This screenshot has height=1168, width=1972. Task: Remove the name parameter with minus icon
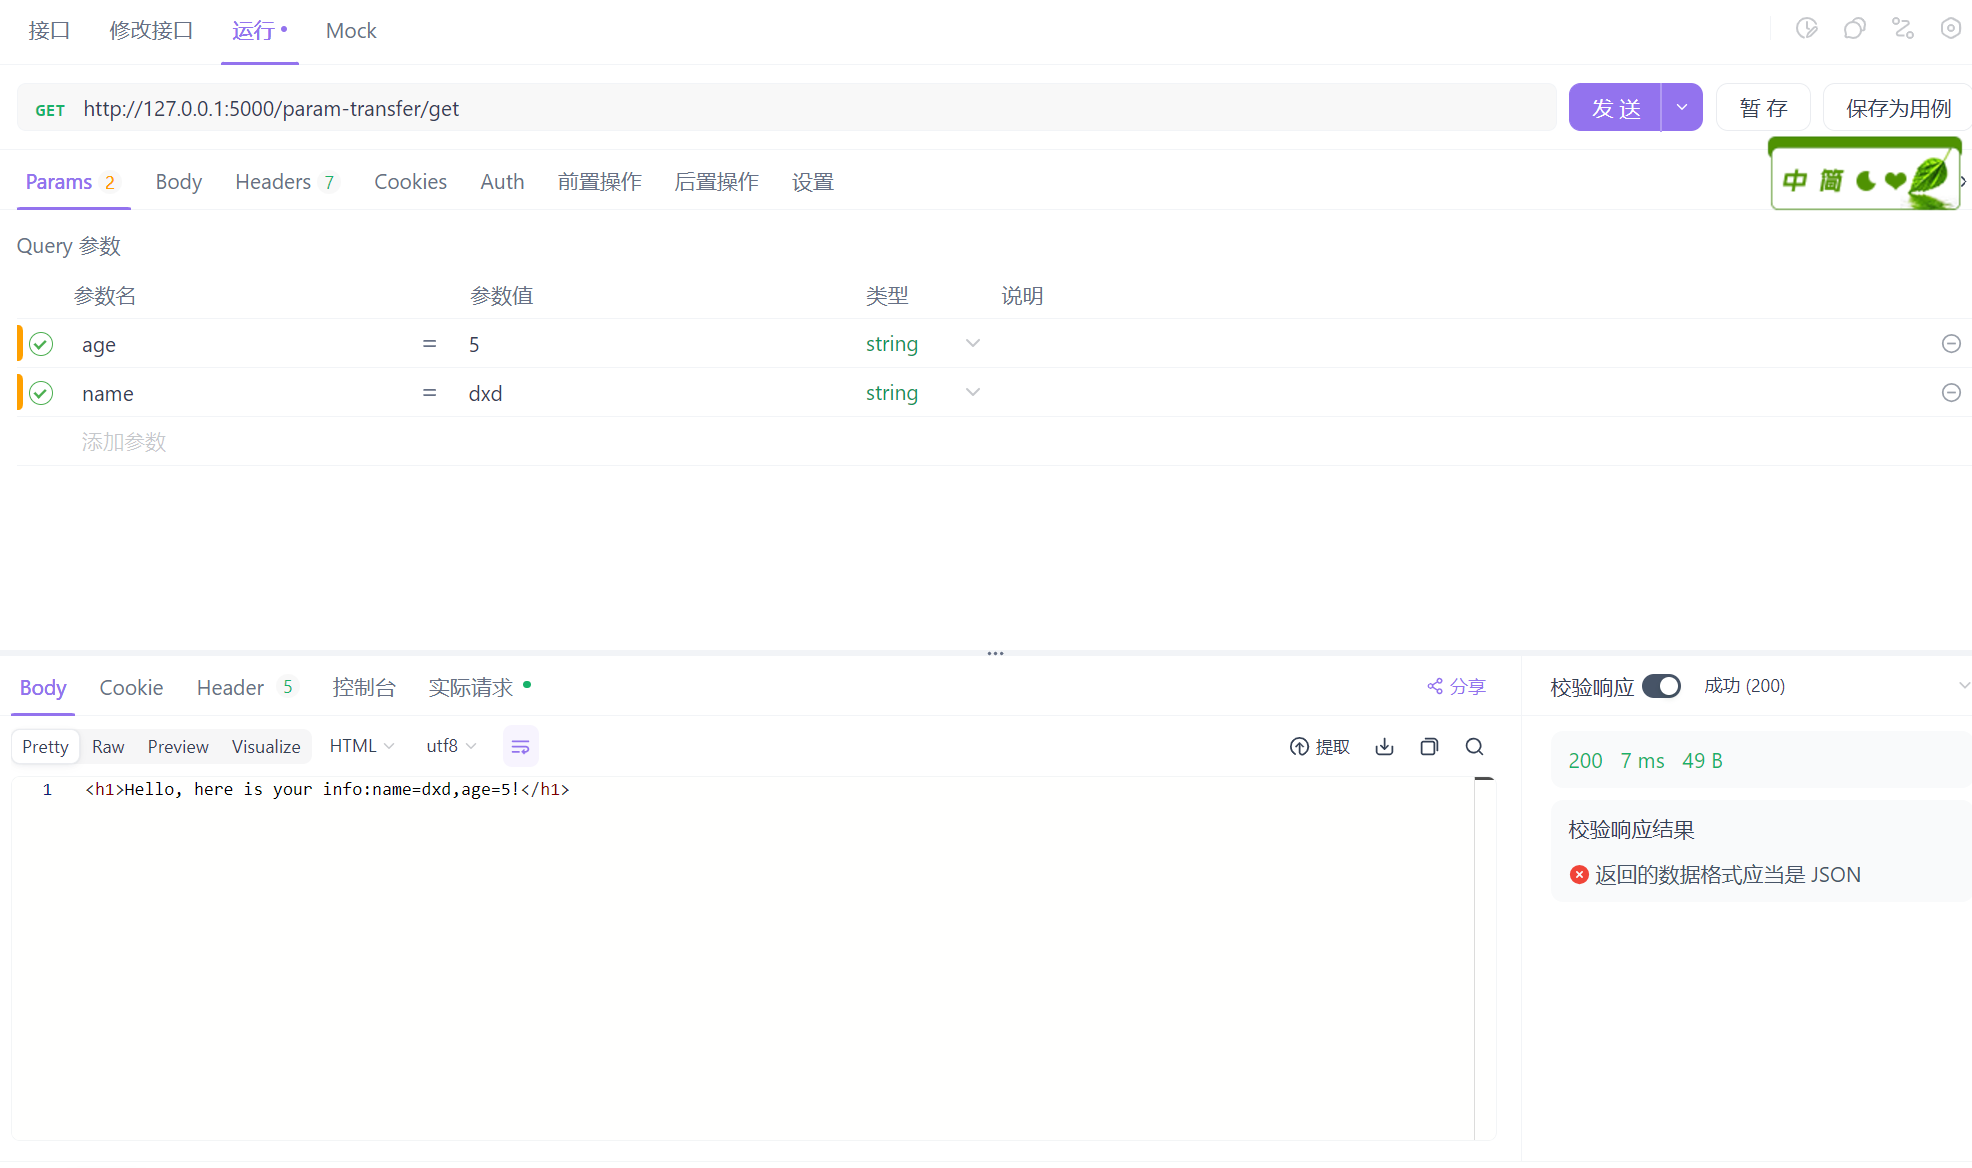1950,393
